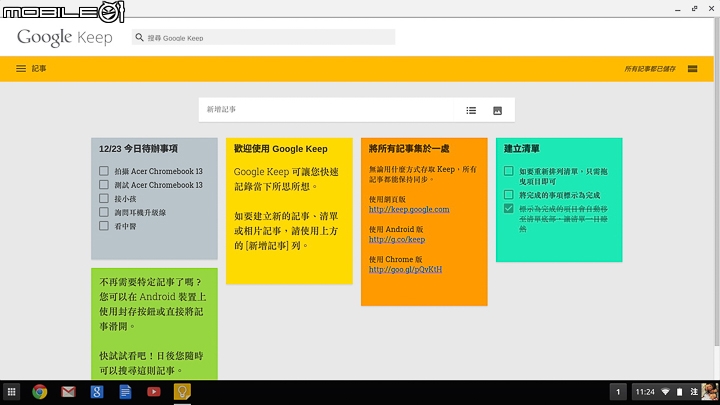Focus the 搜尋 Google Keep search box
This screenshot has width=720, height=405.
pos(263,37)
